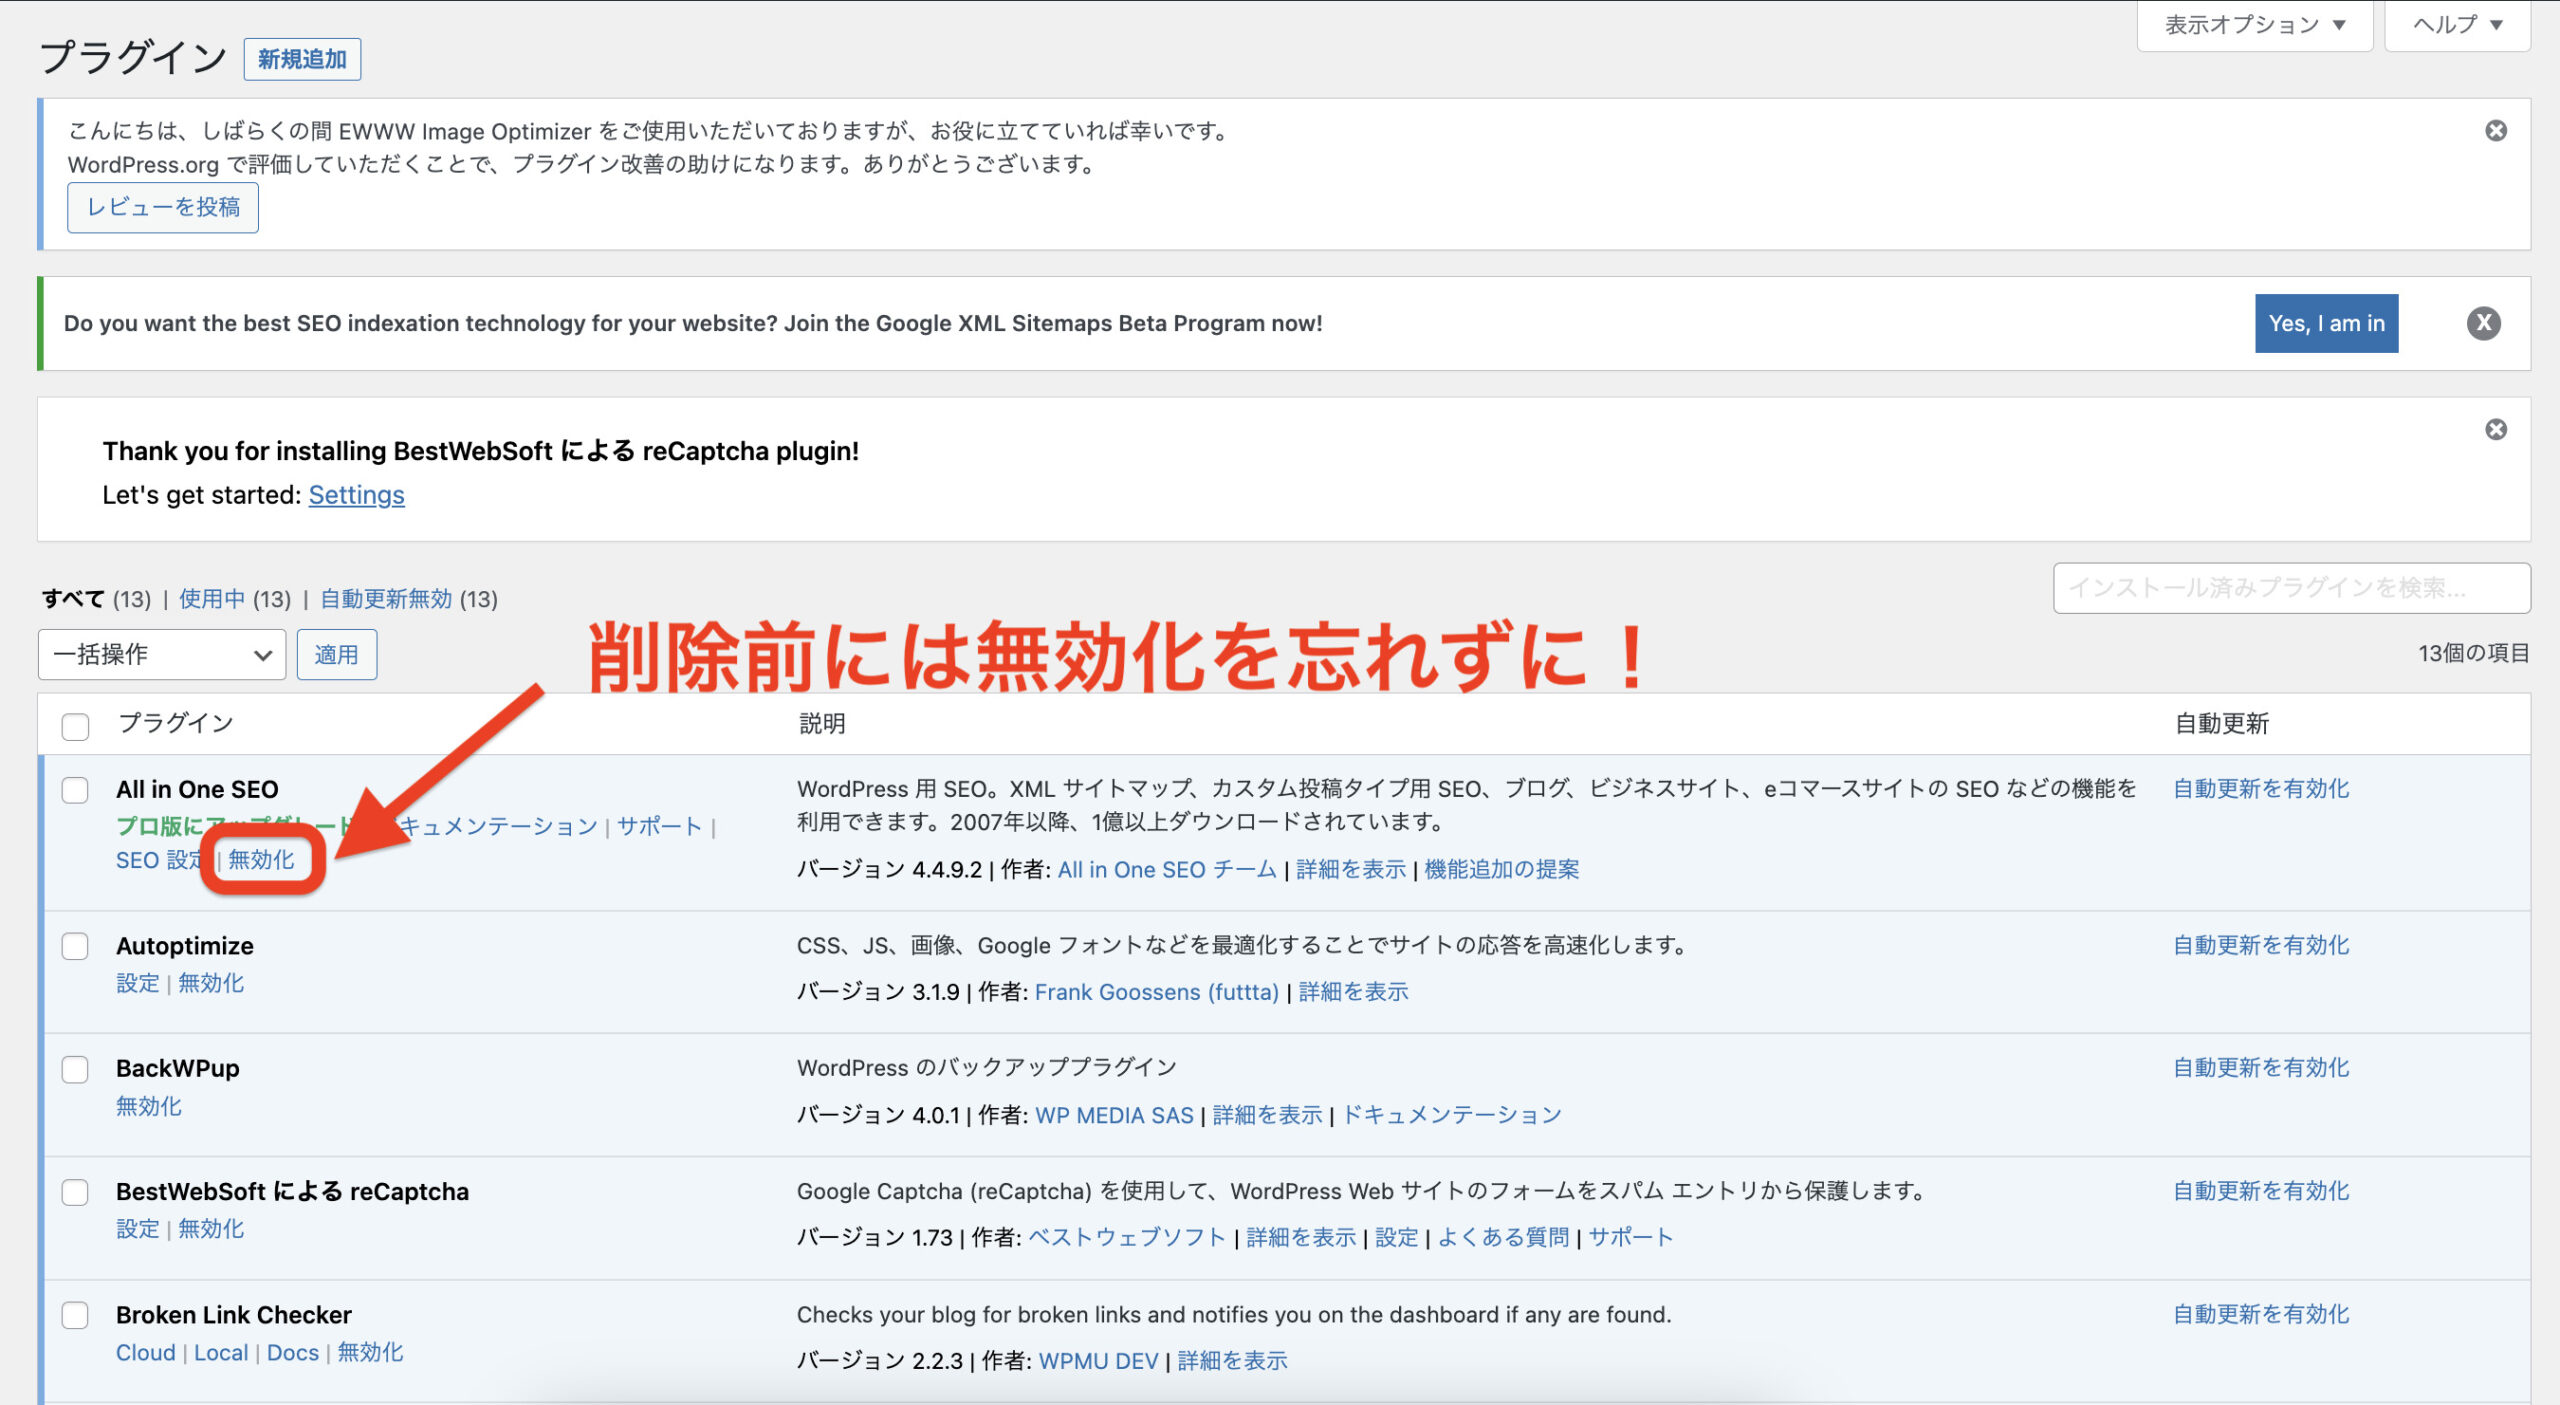The height and width of the screenshot is (1405, 2560).
Task: Open reCaptcha 設定 link under plugin name
Action: [138, 1229]
